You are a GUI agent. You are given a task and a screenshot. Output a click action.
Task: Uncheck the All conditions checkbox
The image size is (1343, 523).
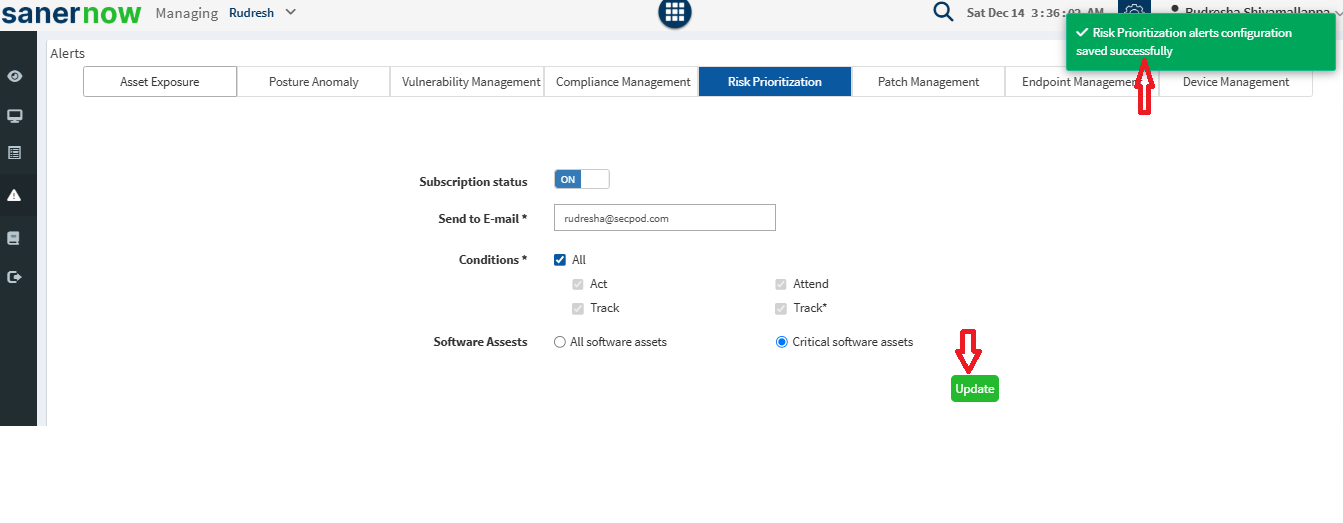coord(560,260)
